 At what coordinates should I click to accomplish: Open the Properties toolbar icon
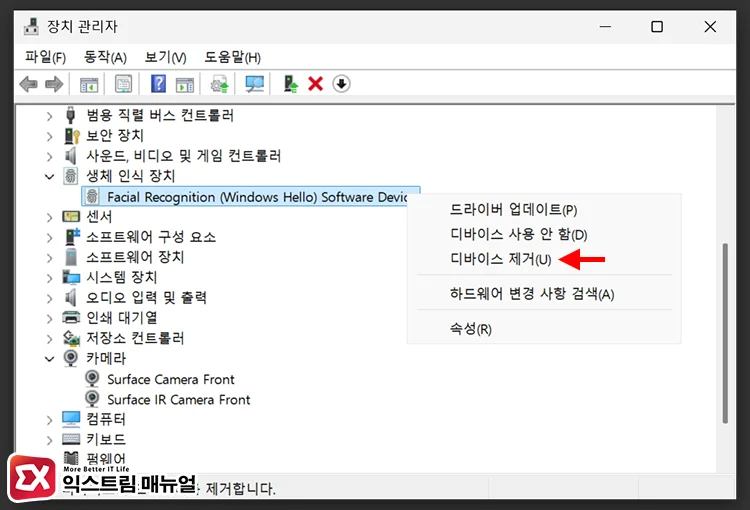point(123,84)
